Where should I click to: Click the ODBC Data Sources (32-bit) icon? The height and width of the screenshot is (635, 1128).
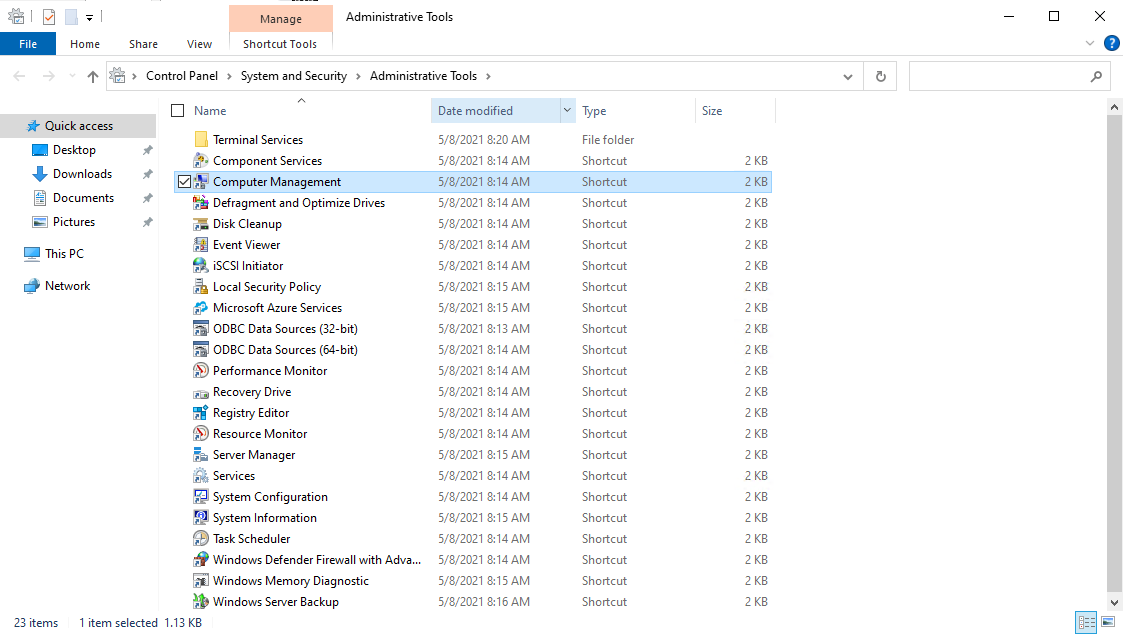(201, 329)
